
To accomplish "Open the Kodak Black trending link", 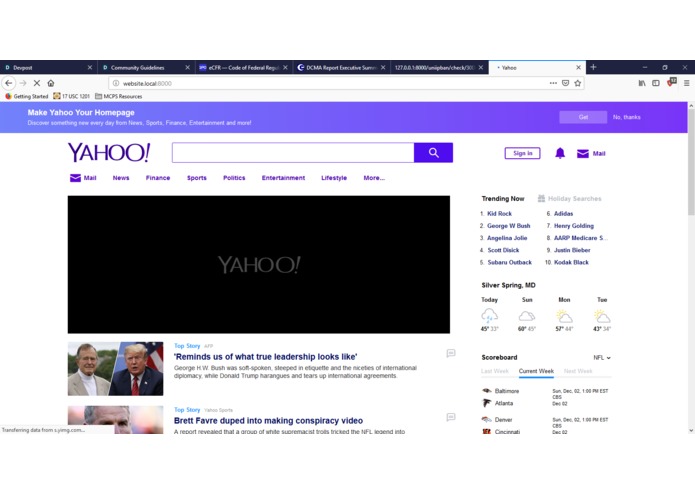I will click(x=571, y=262).
